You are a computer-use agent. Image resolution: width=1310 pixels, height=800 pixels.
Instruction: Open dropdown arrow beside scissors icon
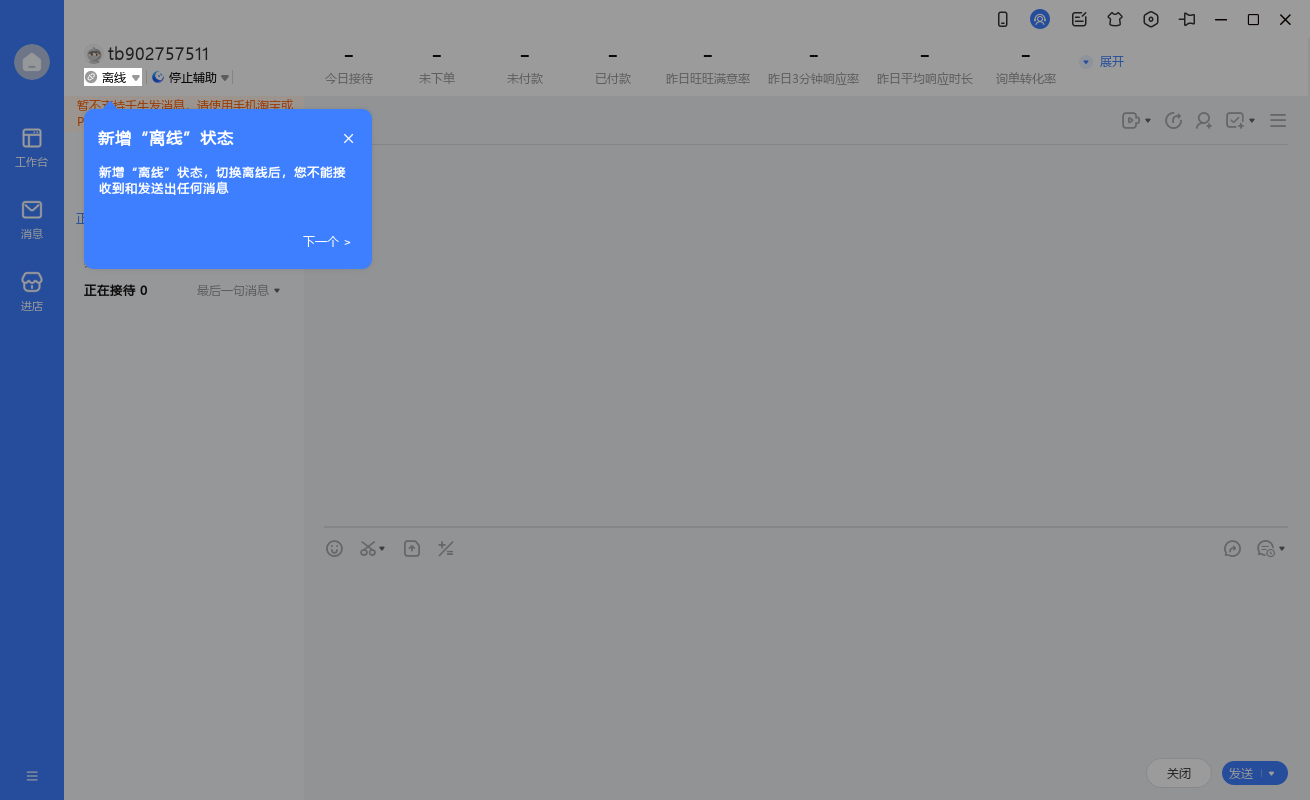382,549
